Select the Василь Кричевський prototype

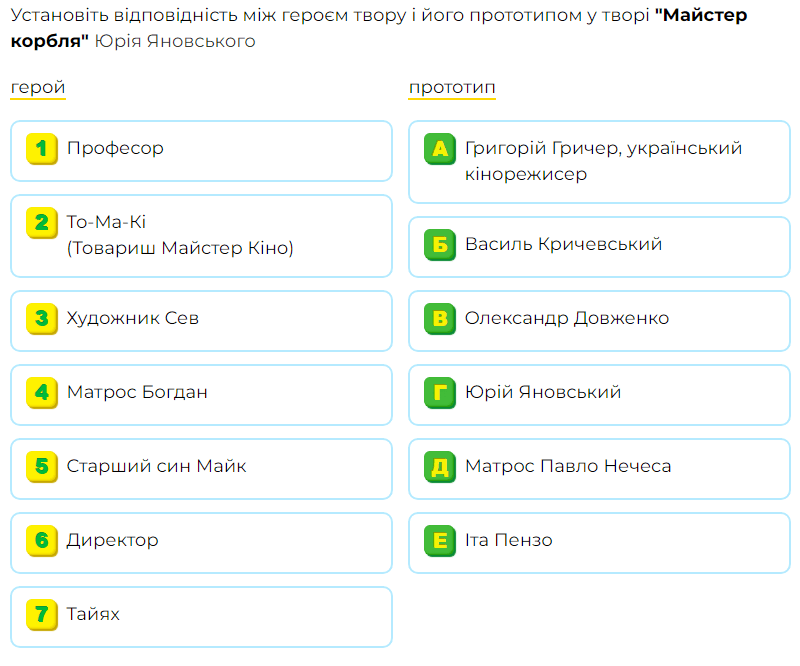pos(599,247)
